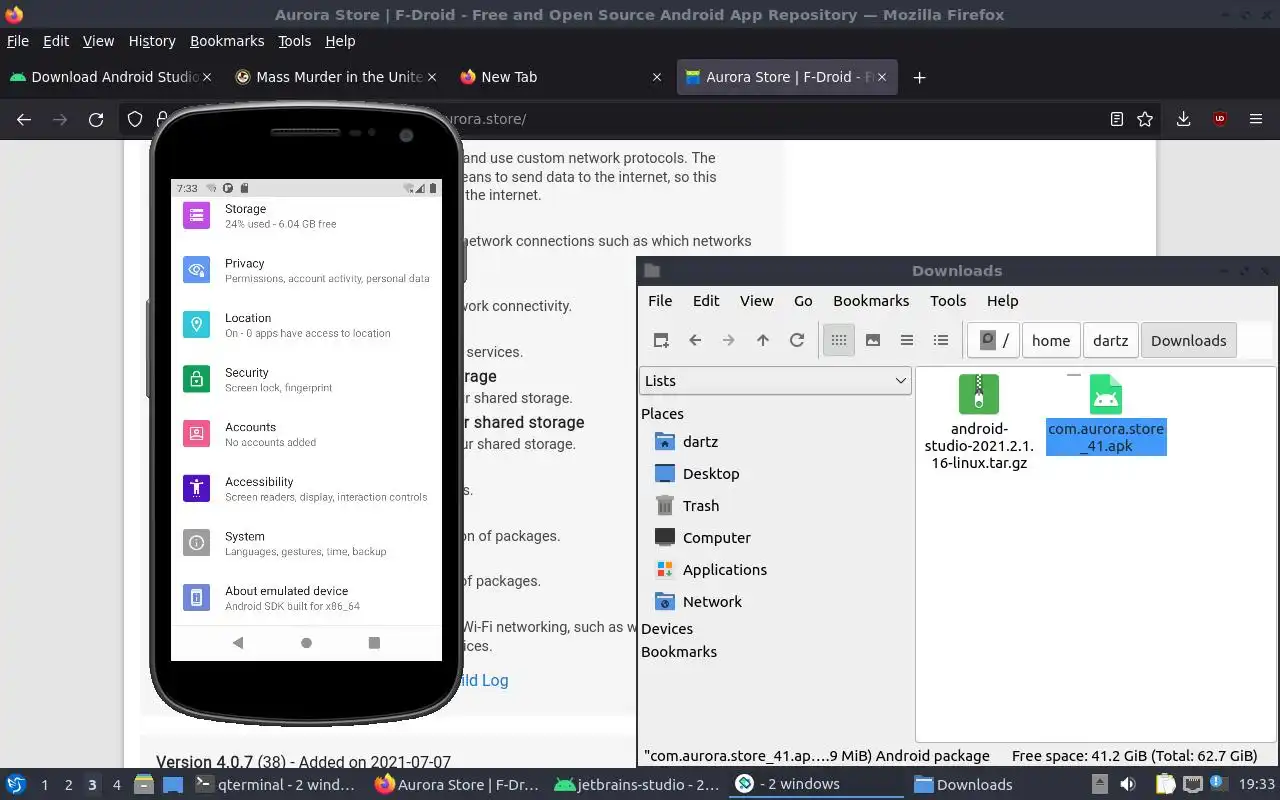Expand the Lists side pane dropdown
This screenshot has height=800, width=1280.
775,381
